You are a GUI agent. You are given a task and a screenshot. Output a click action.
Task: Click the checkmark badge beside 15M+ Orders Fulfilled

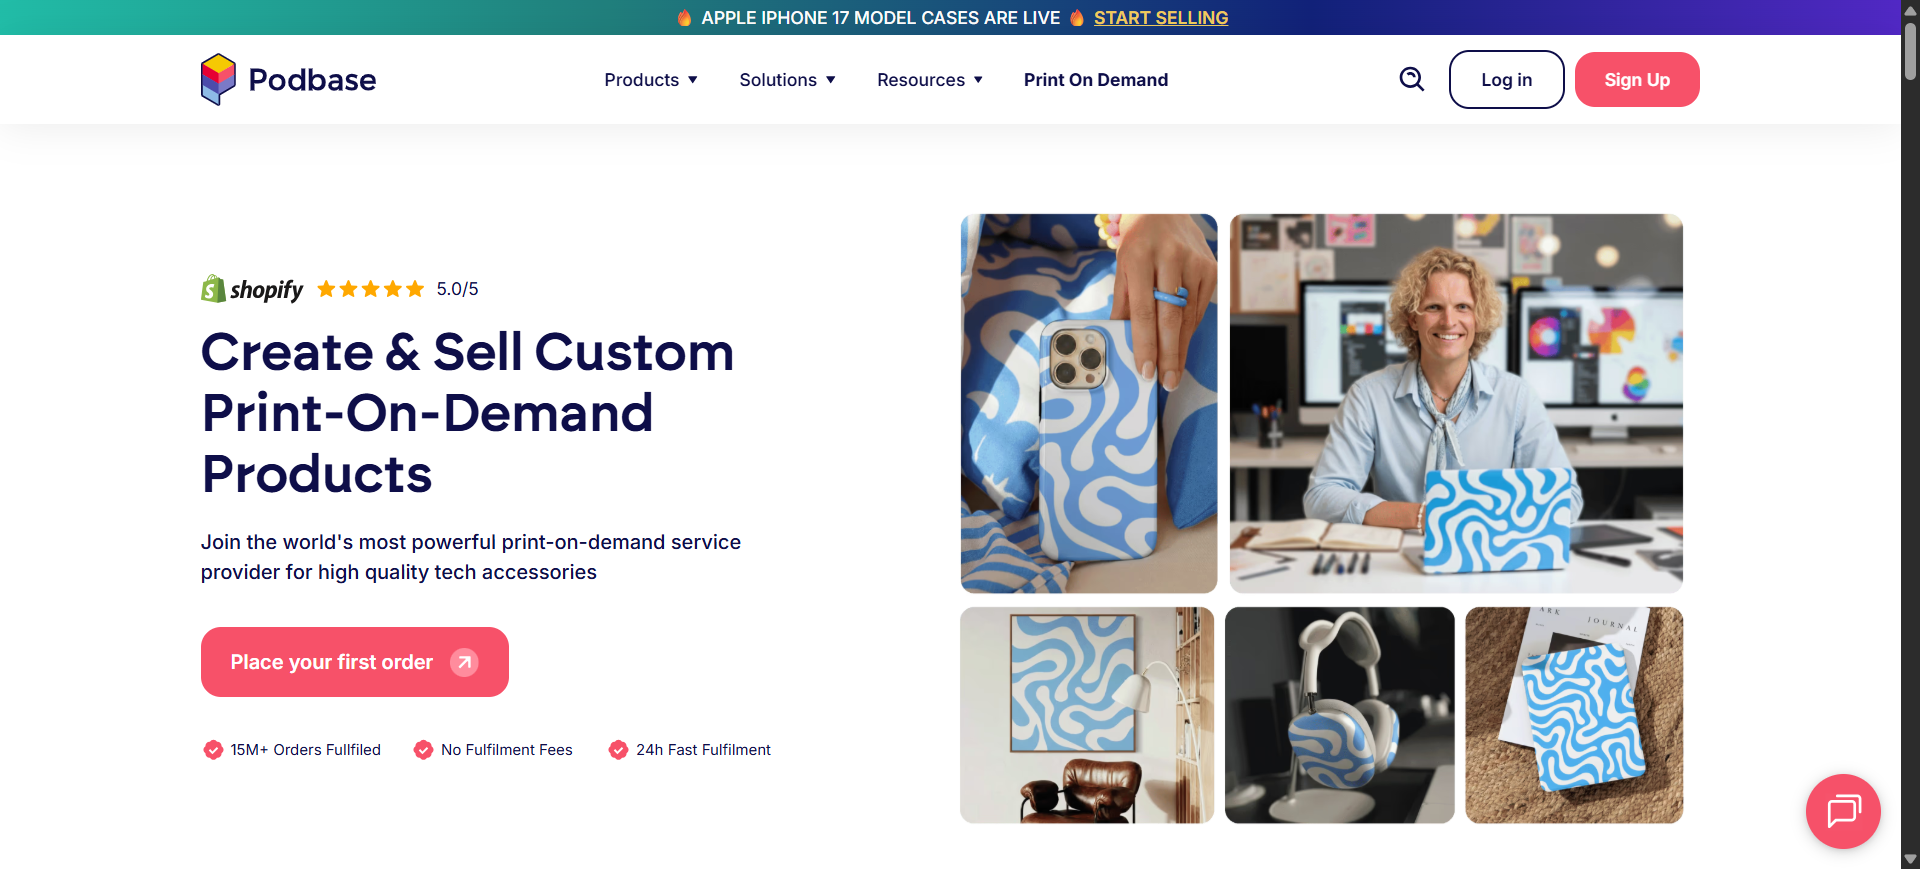coord(213,750)
